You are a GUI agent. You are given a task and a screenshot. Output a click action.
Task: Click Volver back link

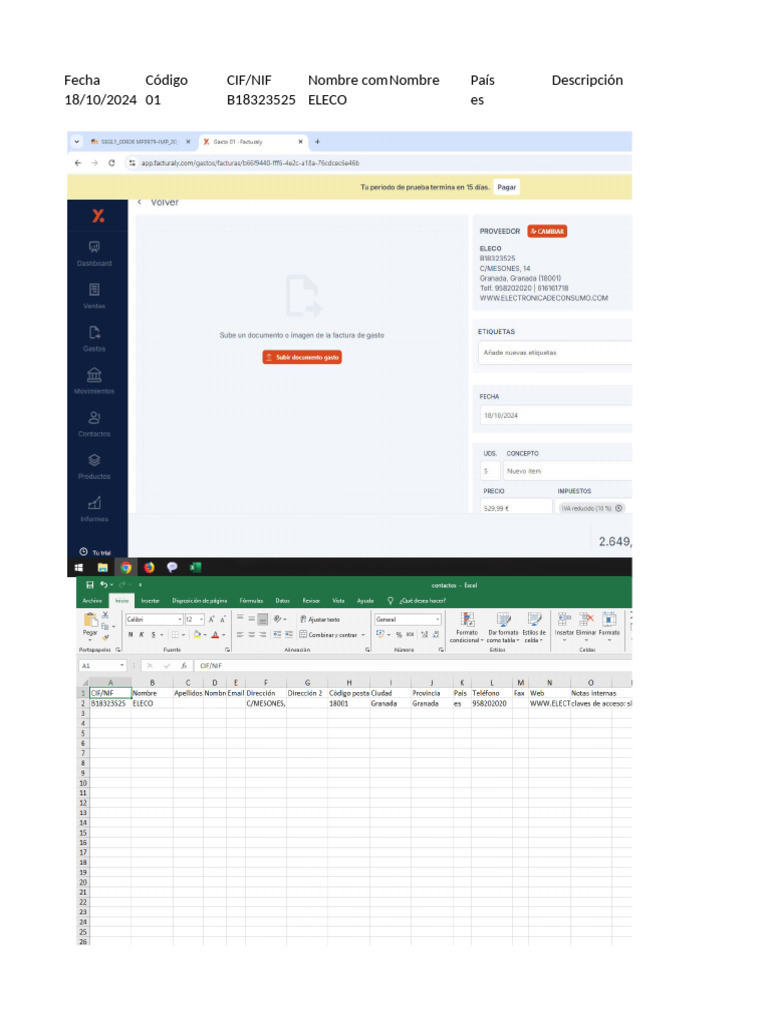(159, 202)
